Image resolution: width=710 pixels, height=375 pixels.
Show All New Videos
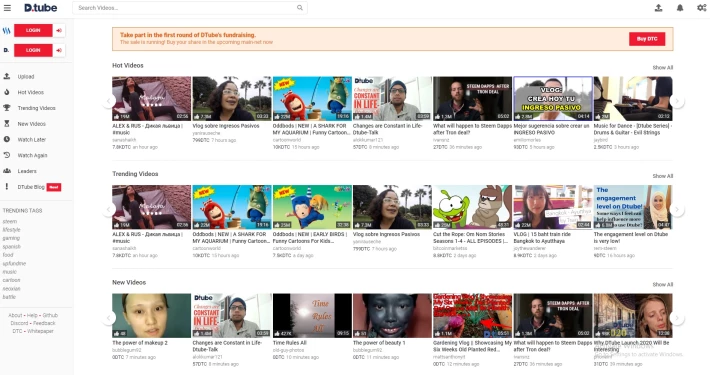662,284
